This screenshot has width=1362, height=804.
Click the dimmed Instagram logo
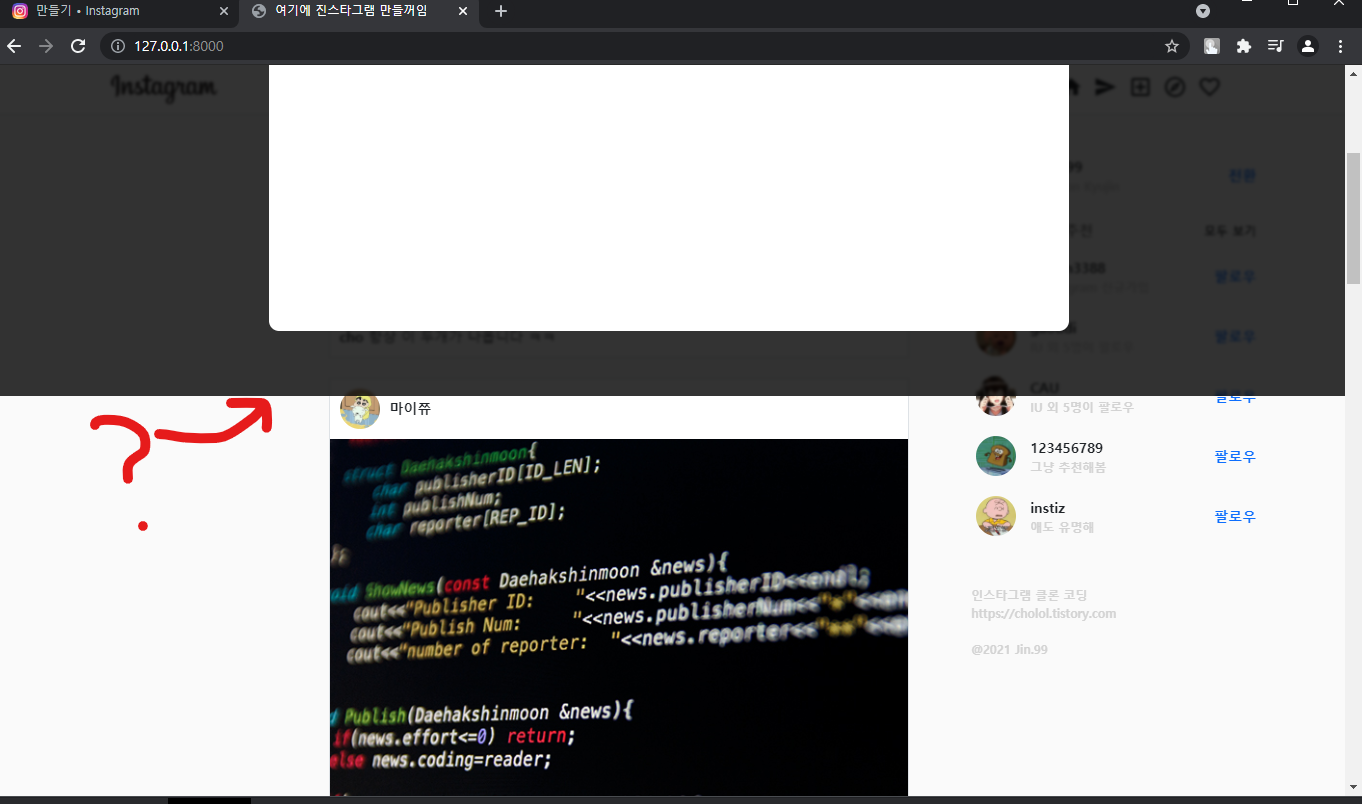click(163, 88)
